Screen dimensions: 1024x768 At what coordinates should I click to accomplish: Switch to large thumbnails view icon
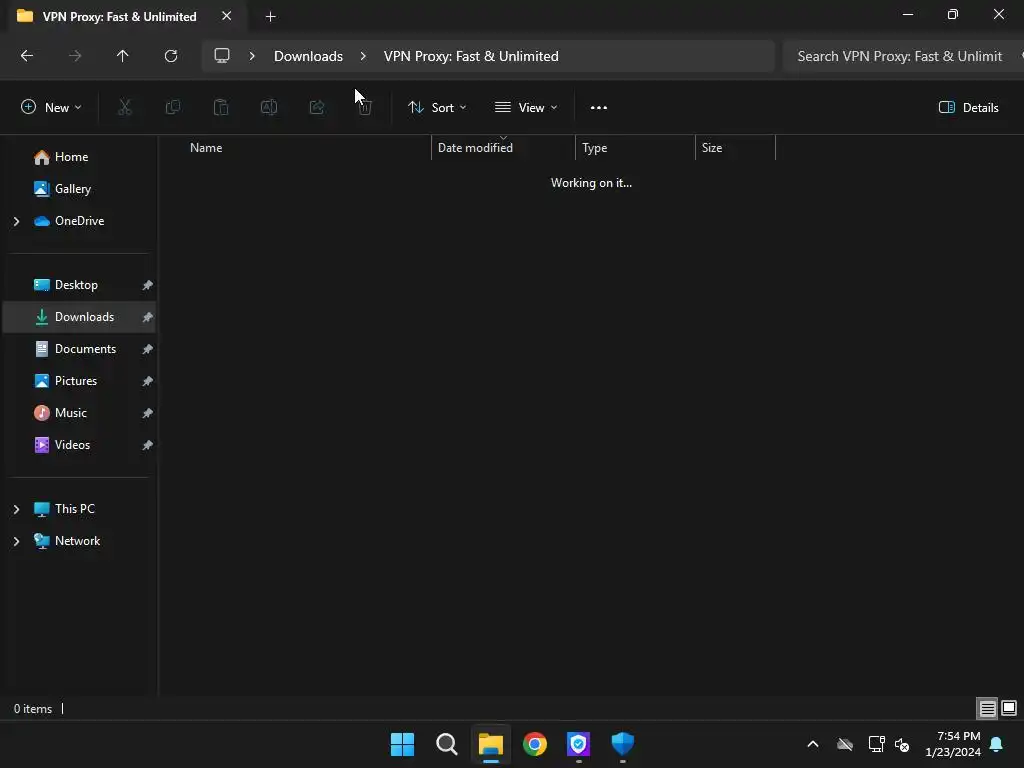pos(1009,708)
